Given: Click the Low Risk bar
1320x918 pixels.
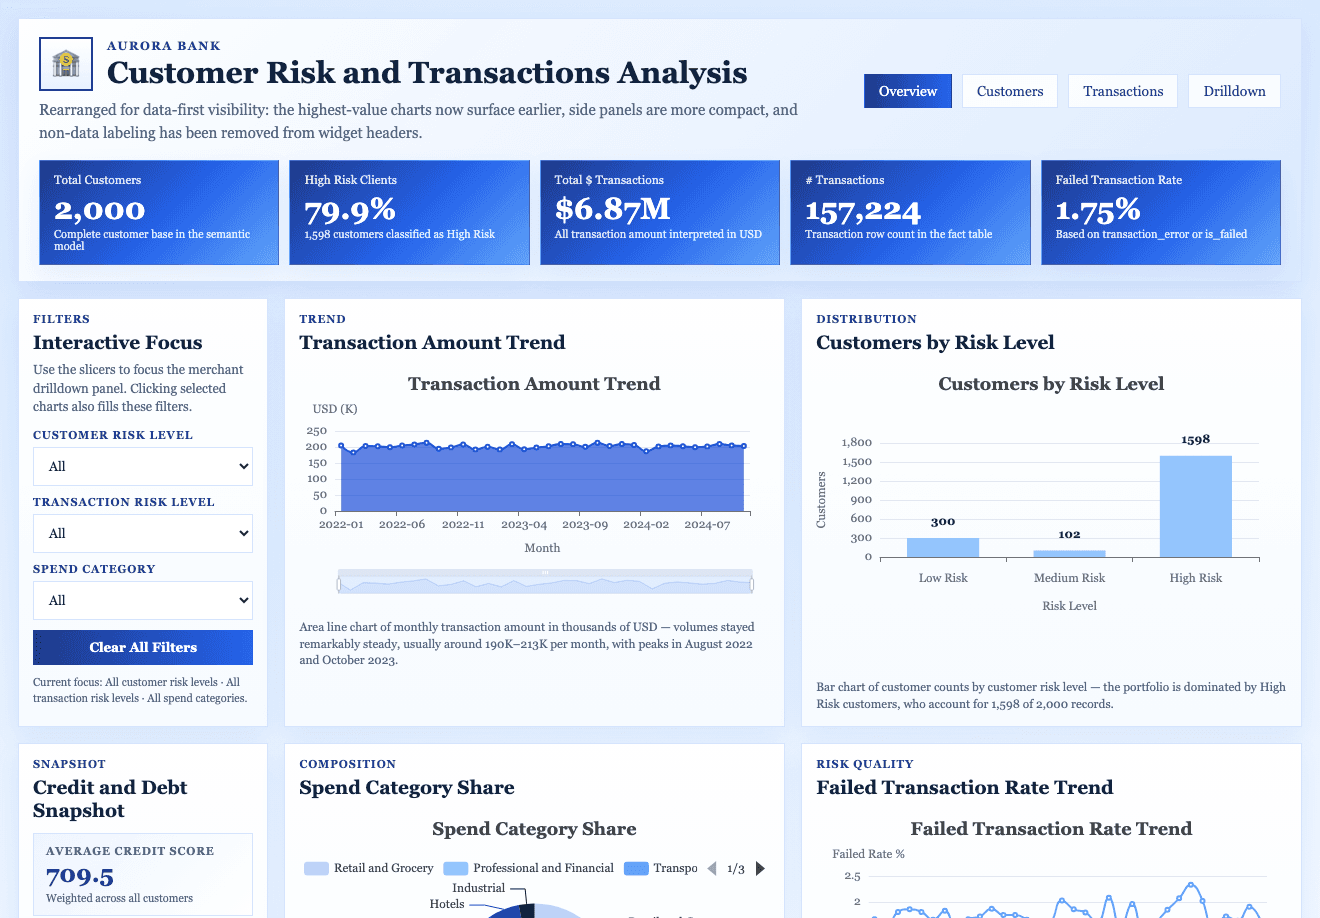Looking at the screenshot, I should tap(943, 547).
